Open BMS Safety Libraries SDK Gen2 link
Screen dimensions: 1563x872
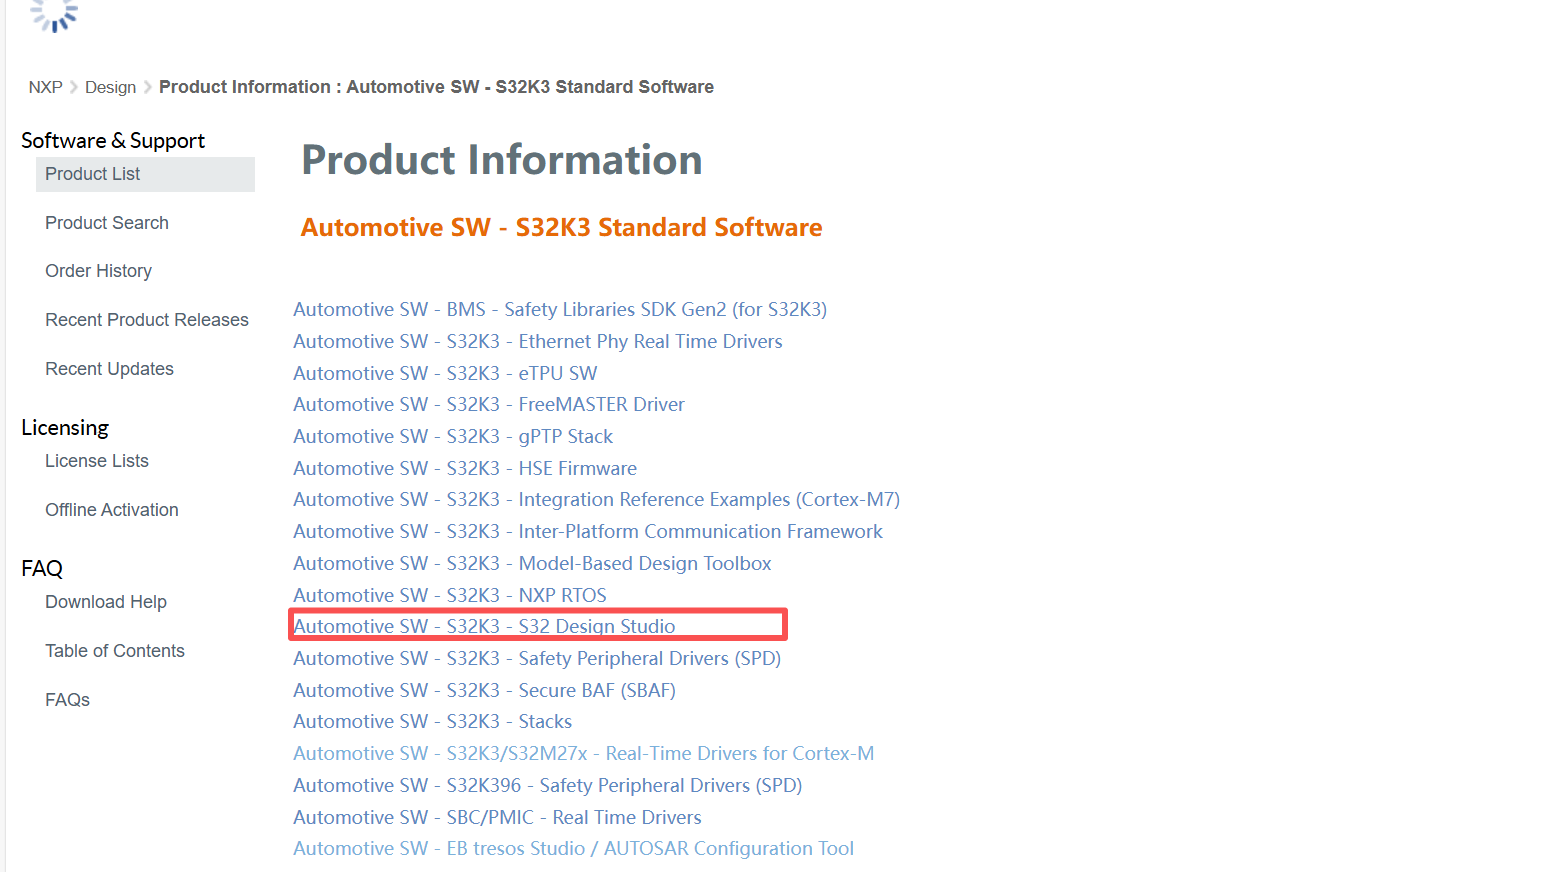[560, 310]
